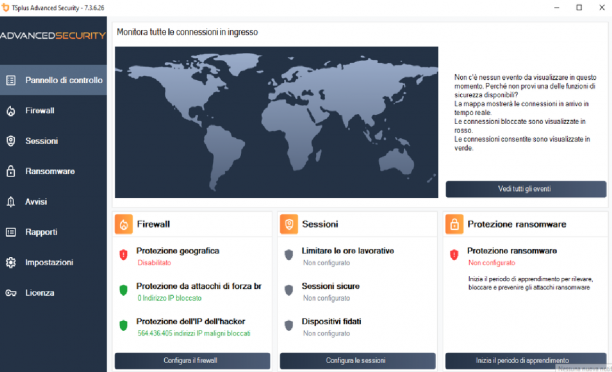The height and width of the screenshot is (372, 612).
Task: Click red shield beside Protezione geografica
Action: point(123,255)
